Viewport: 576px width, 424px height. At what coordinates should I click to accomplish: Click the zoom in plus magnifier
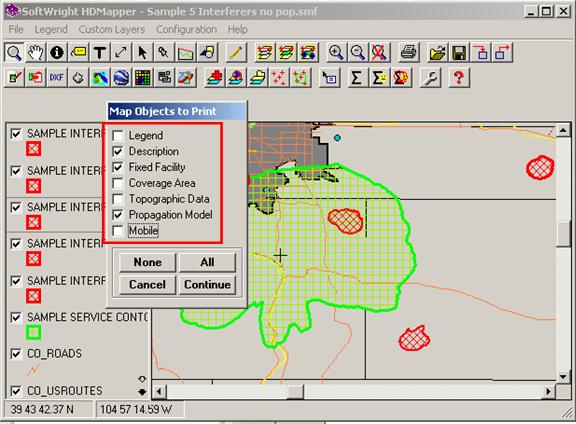336,53
